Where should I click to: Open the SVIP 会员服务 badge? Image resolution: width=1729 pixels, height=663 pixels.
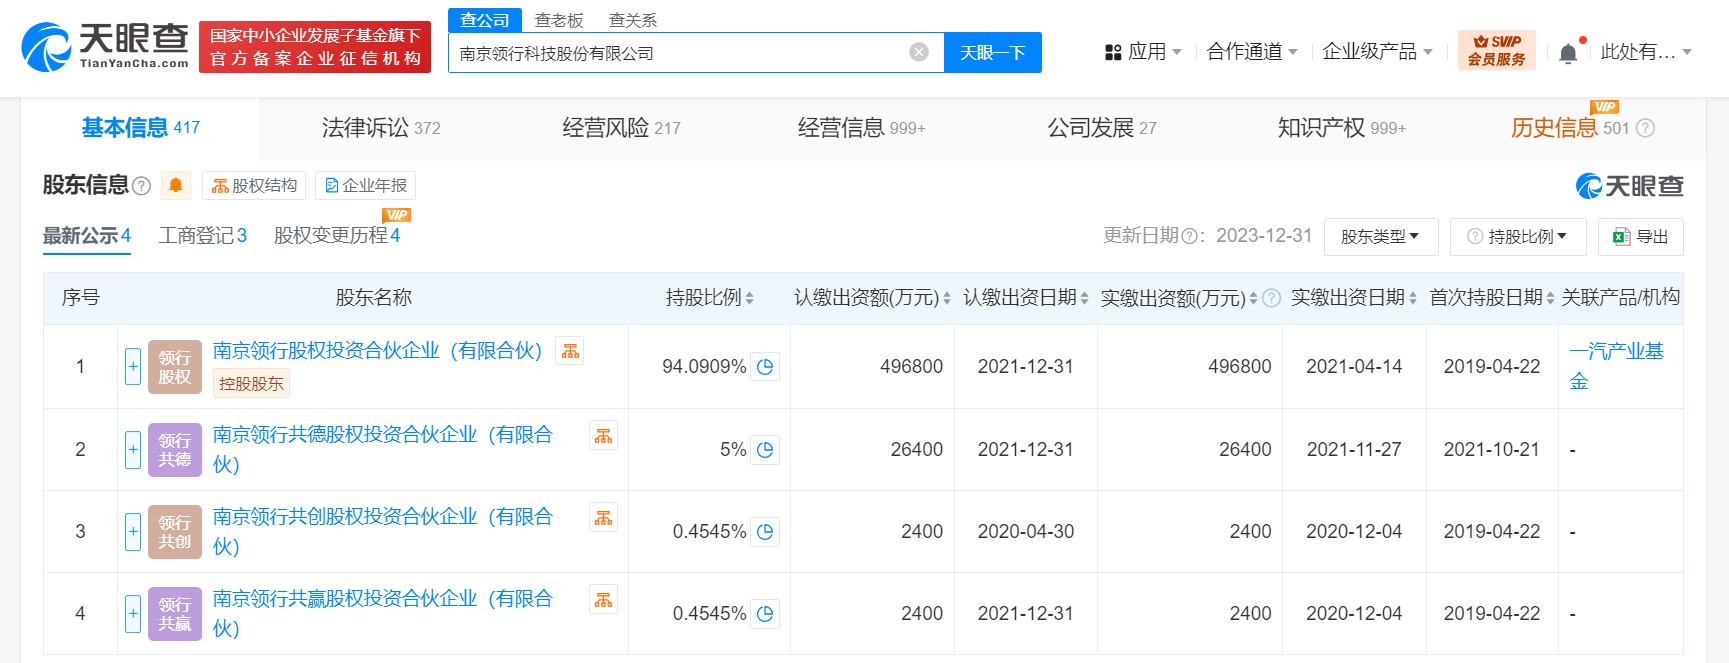point(1496,51)
